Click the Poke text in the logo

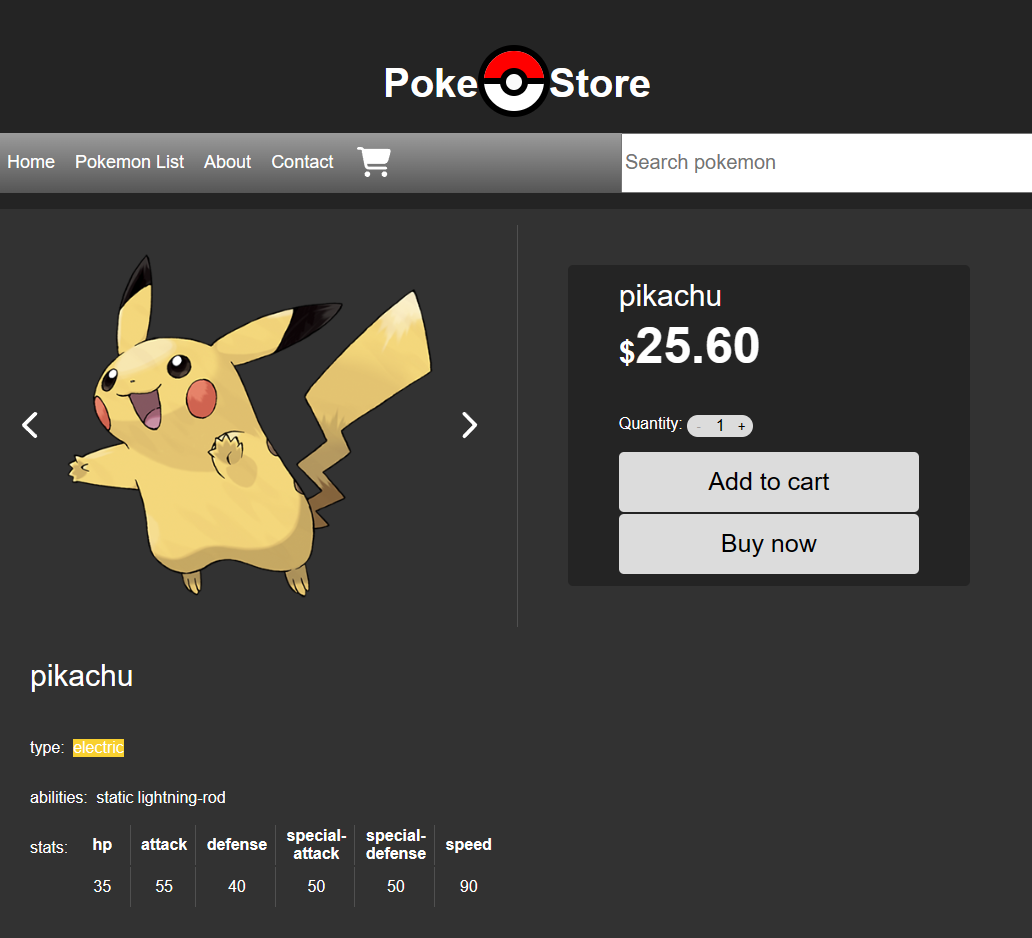point(430,84)
